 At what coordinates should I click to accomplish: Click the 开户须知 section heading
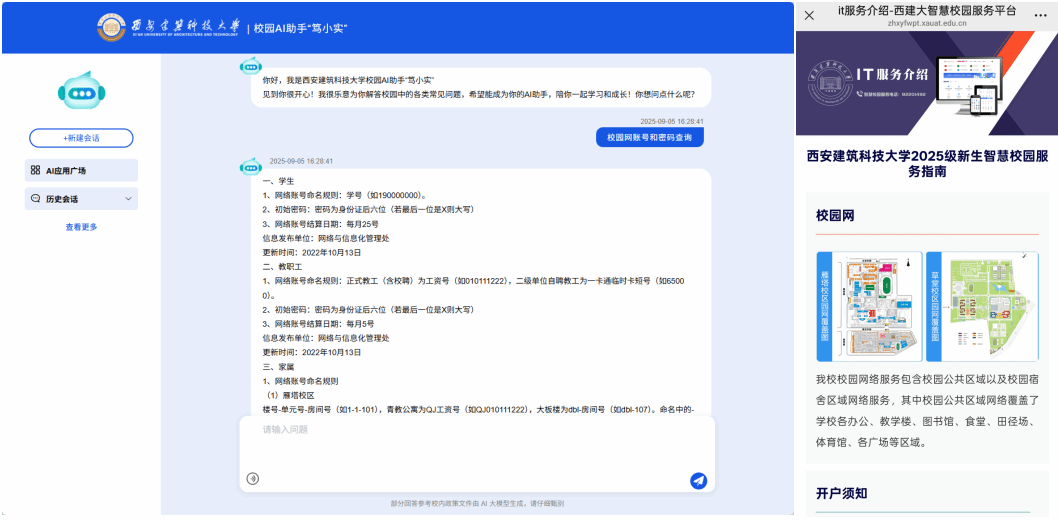pos(841,493)
